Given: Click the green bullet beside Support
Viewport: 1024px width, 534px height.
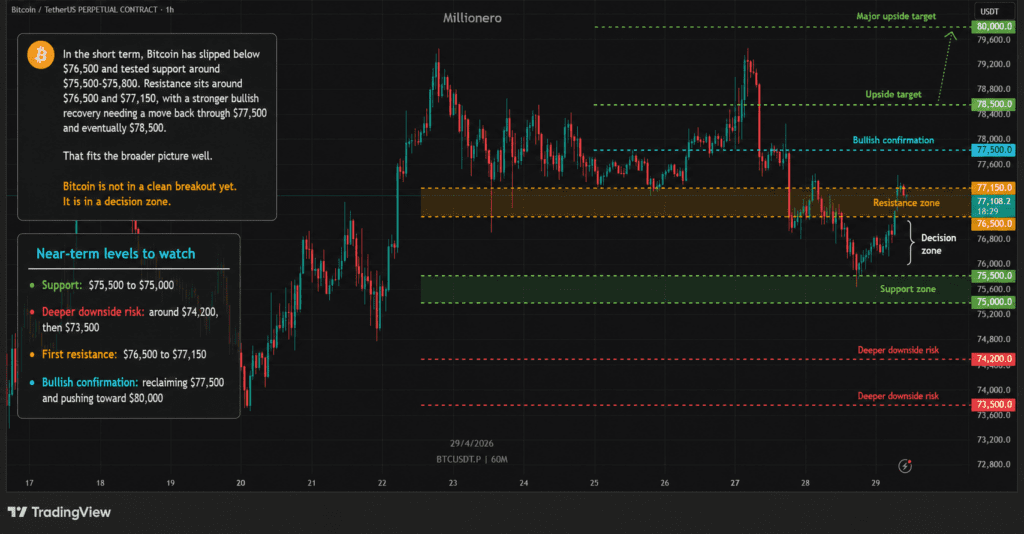Looking at the screenshot, I should [32, 286].
